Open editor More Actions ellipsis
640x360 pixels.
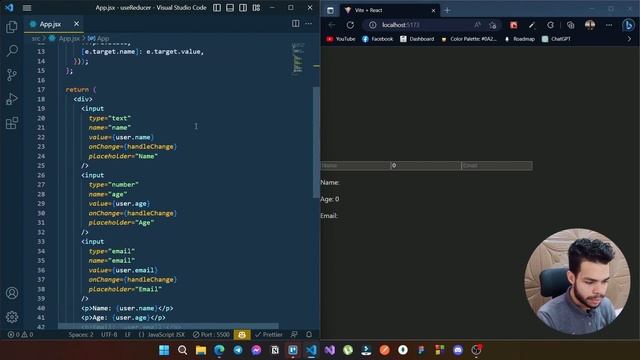pyautogui.click(x=309, y=24)
